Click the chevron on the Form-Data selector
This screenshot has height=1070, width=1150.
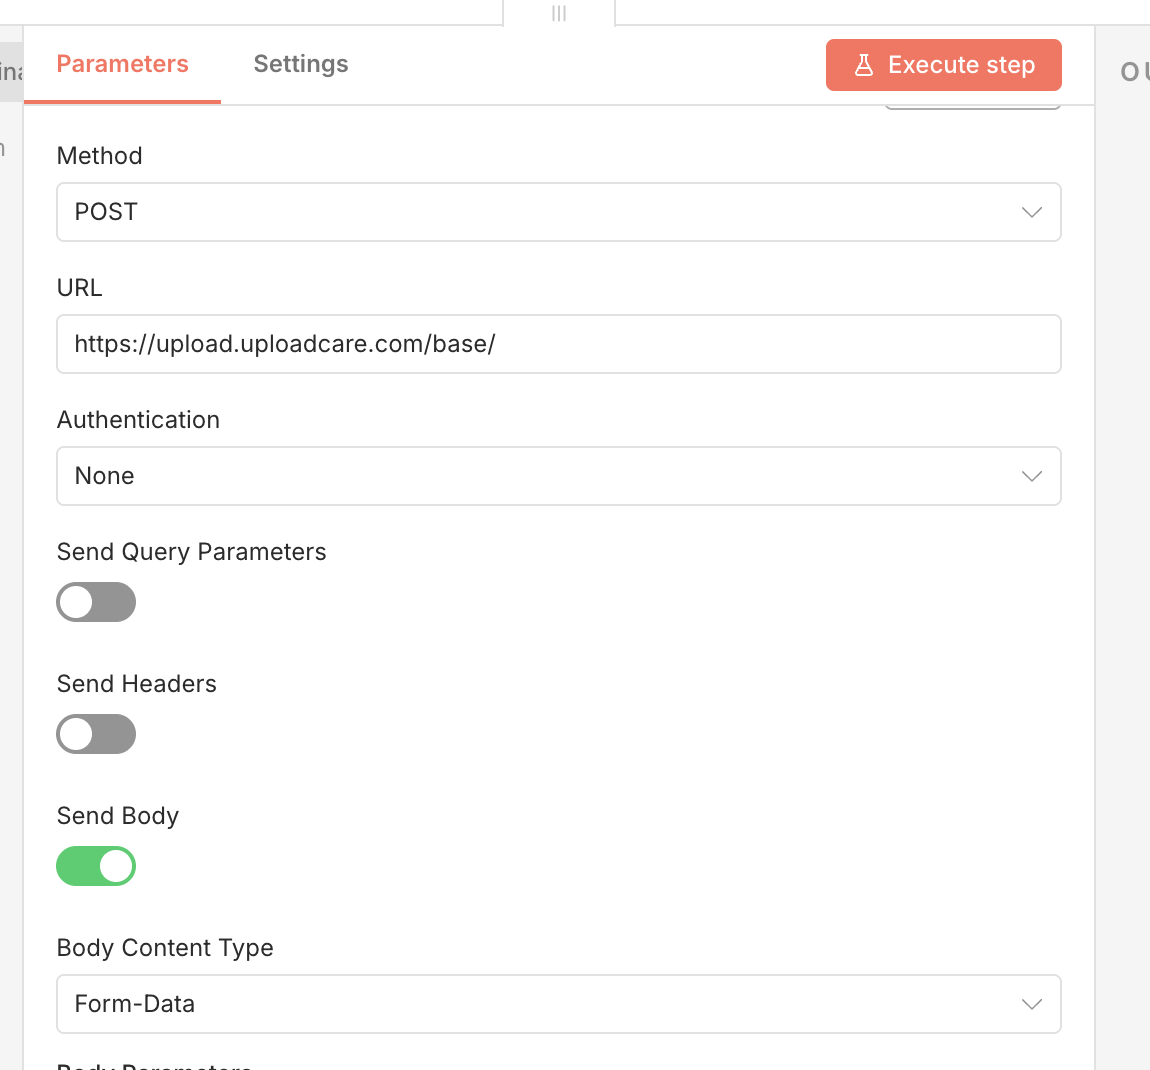coord(1031,1004)
